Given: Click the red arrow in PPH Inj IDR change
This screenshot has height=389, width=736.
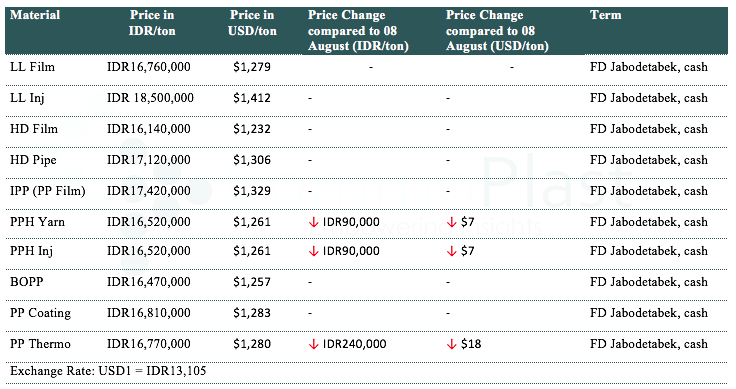Looking at the screenshot, I should coord(314,252).
